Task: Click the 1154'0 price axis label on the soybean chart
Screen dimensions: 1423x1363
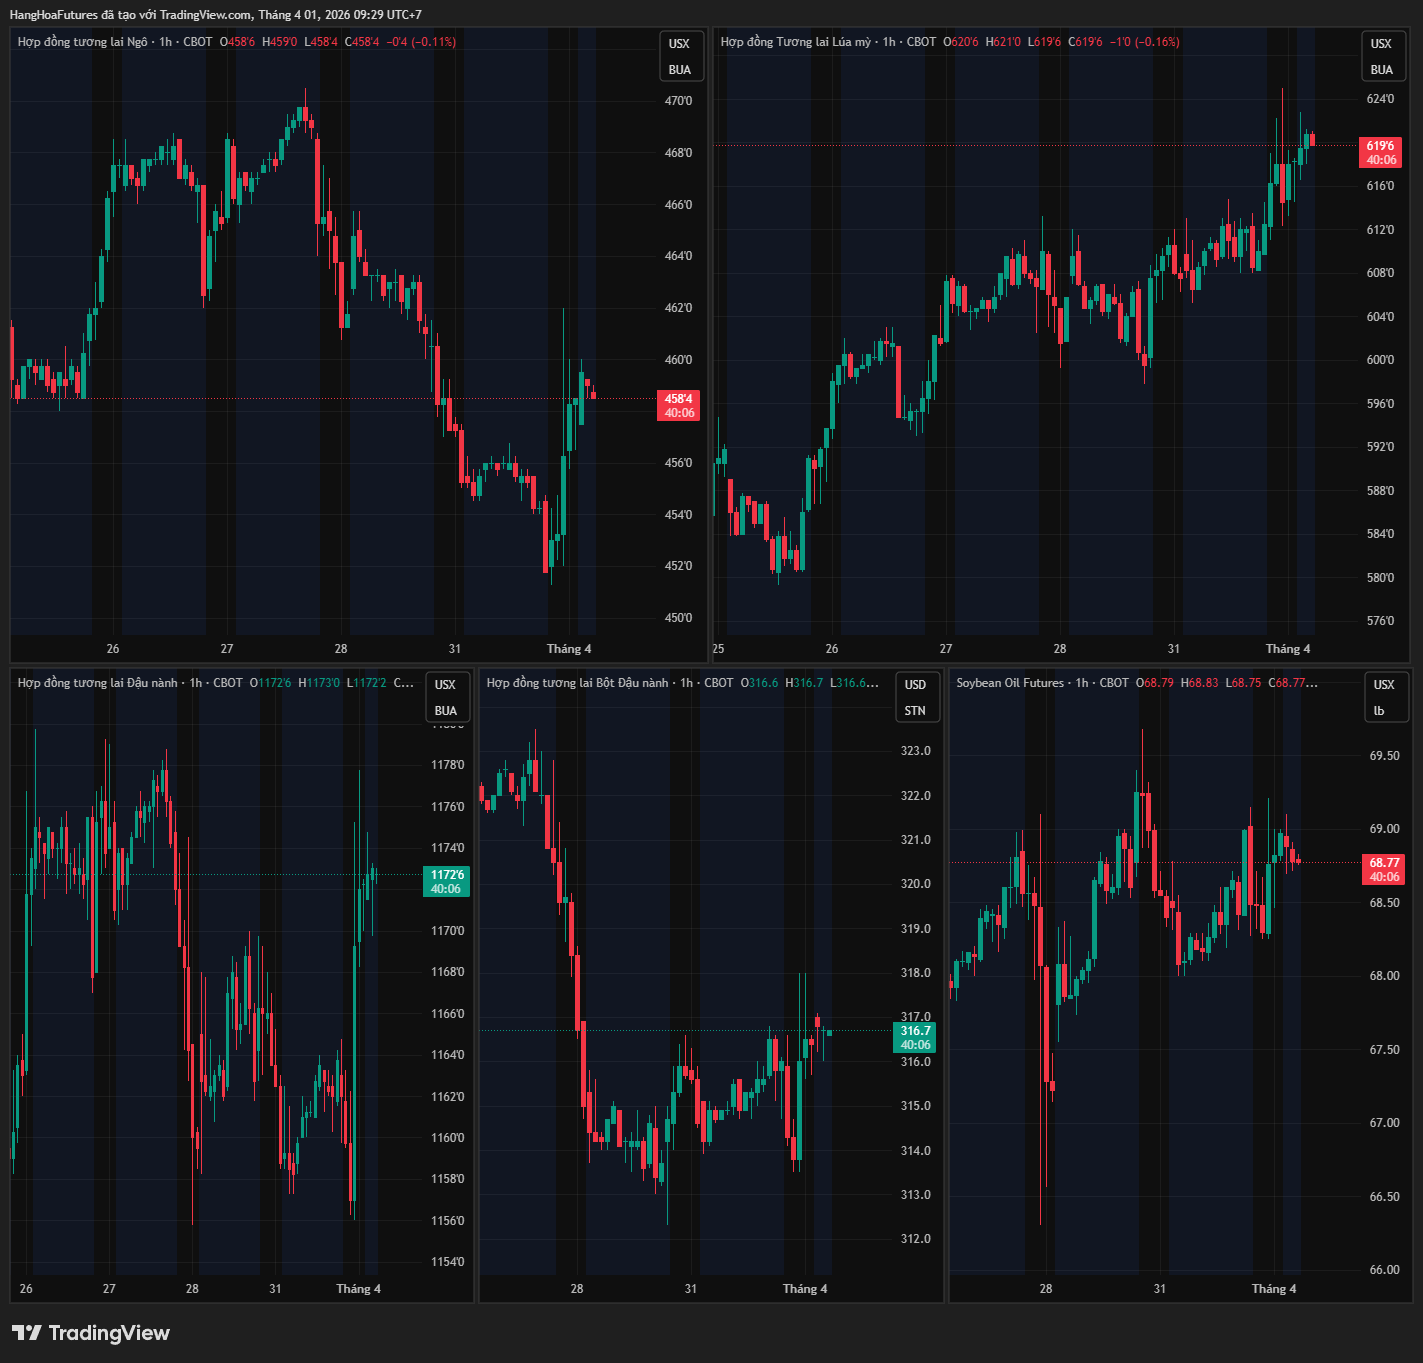Action: click(x=448, y=1262)
